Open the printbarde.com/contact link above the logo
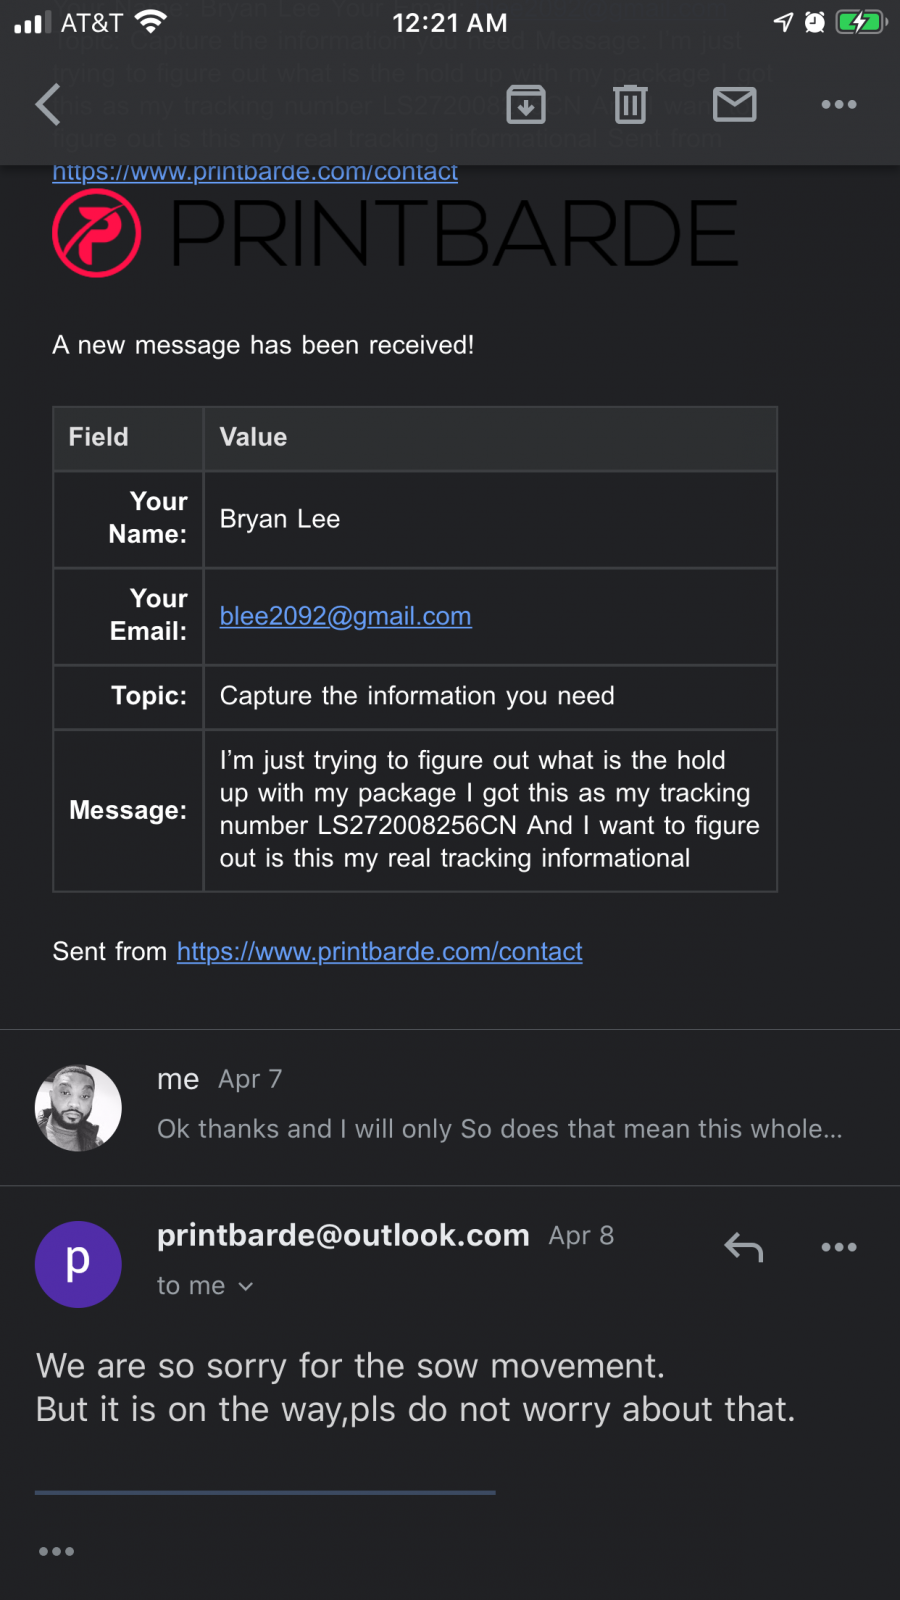 (255, 172)
